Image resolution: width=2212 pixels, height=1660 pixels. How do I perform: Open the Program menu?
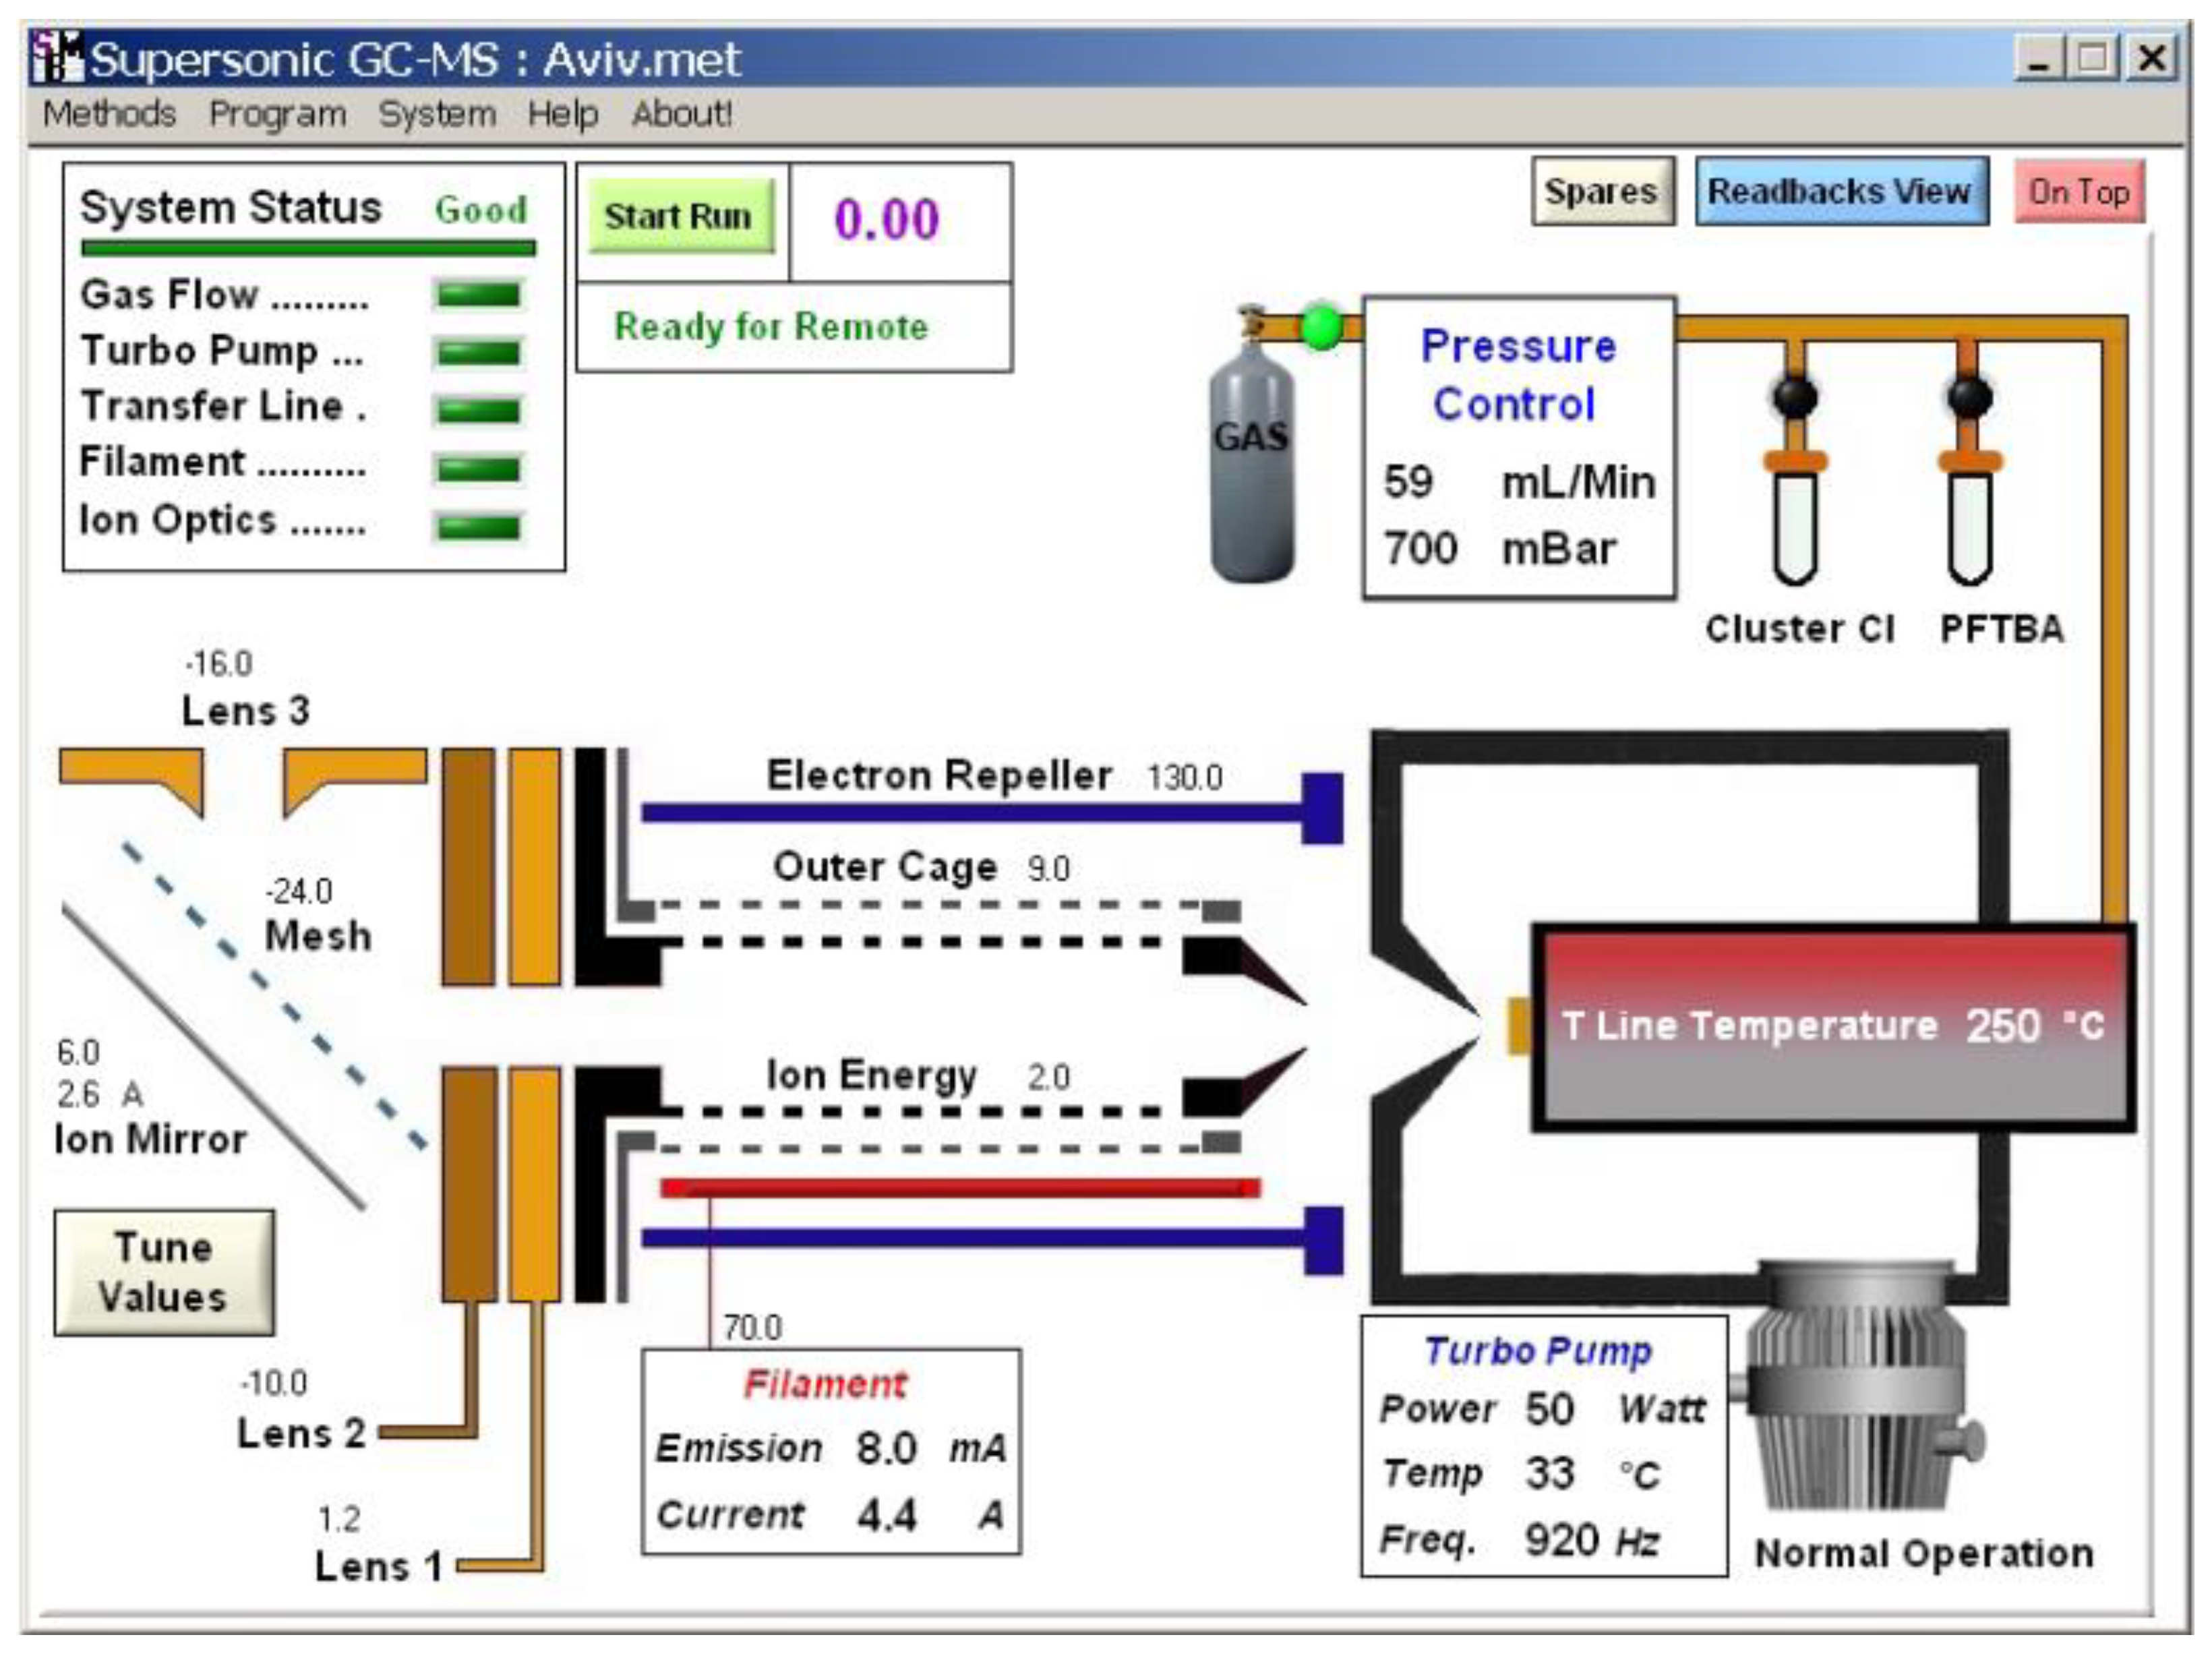[x=277, y=114]
